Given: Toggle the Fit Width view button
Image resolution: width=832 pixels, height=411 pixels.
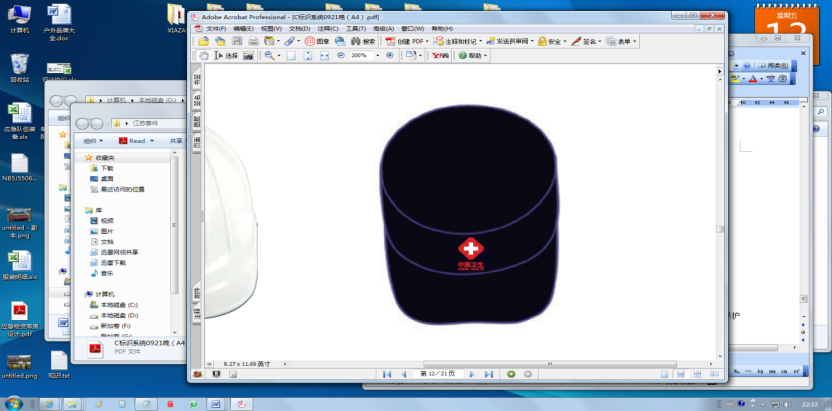Looking at the screenshot, I should point(324,56).
